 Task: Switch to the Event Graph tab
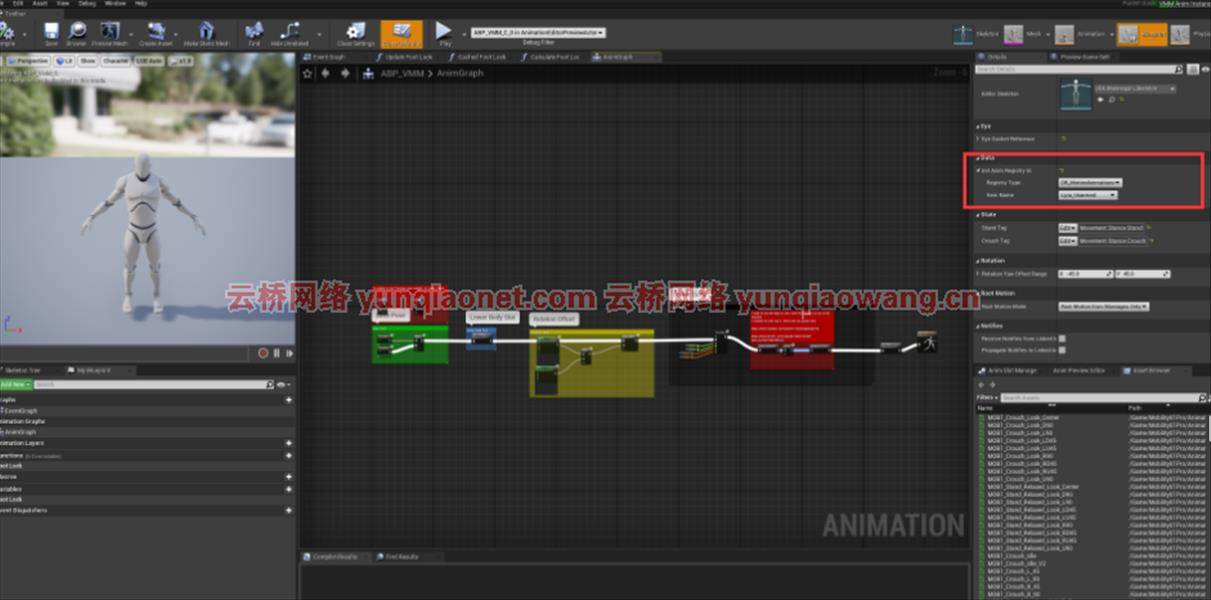click(328, 57)
